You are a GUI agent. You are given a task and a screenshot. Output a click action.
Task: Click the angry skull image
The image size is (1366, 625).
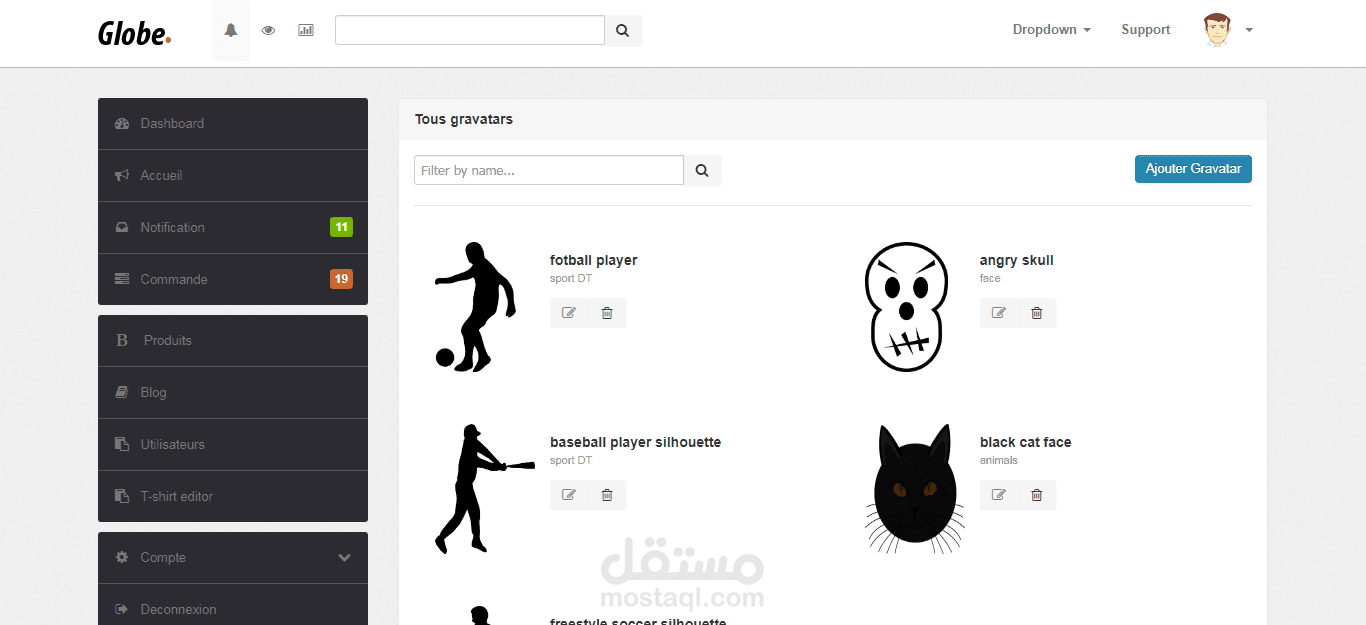906,307
